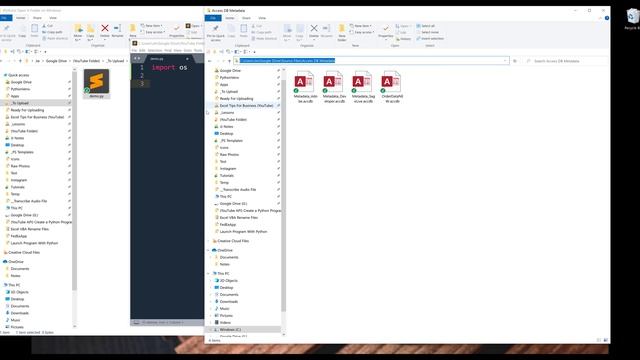640x360 pixels.
Task: Open Properties in Access DB Metadata ribbon
Action: pyautogui.click(x=385, y=32)
